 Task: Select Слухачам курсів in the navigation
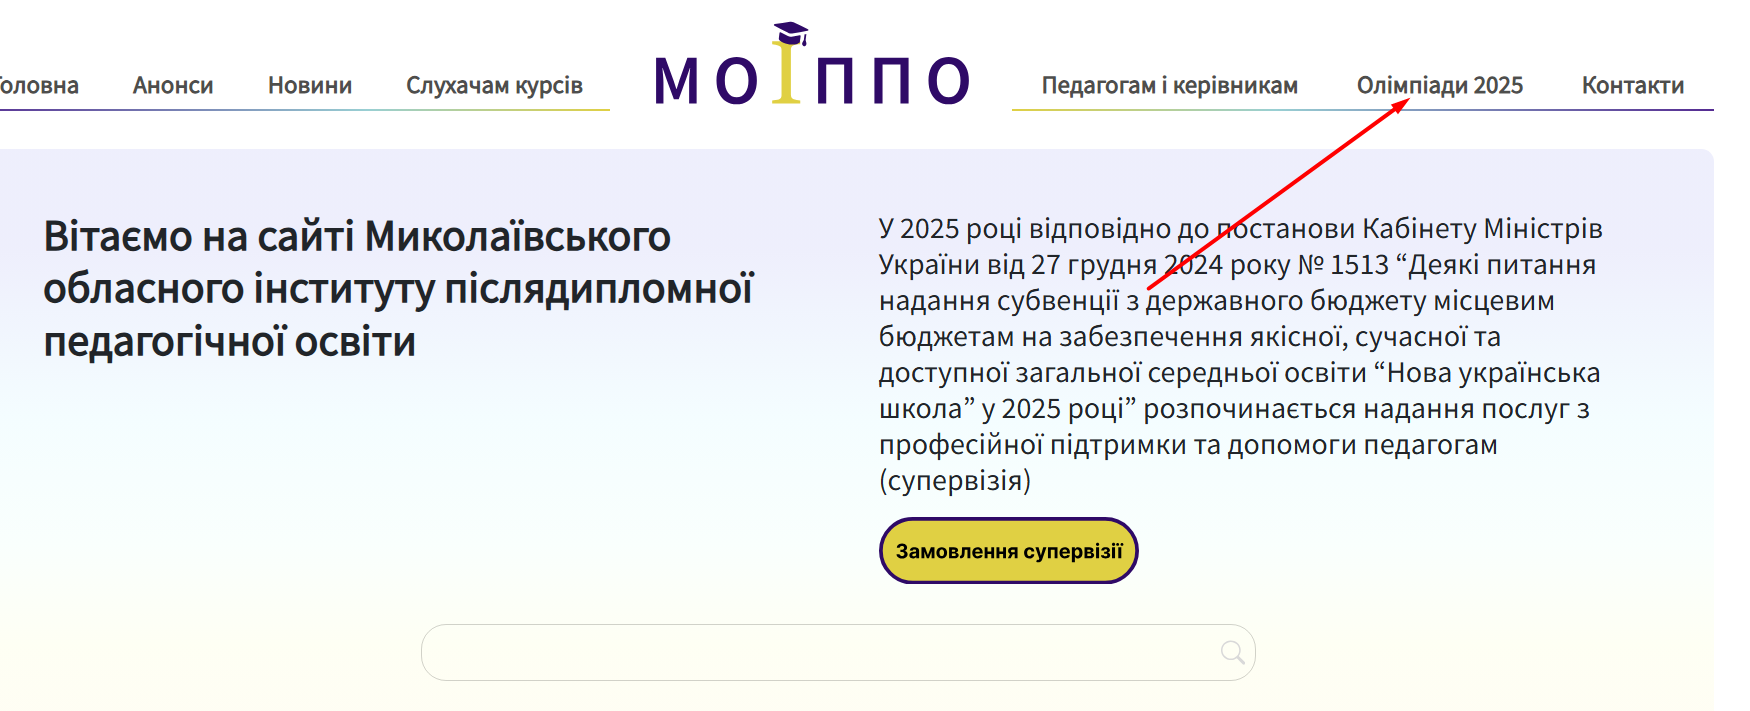click(x=494, y=86)
